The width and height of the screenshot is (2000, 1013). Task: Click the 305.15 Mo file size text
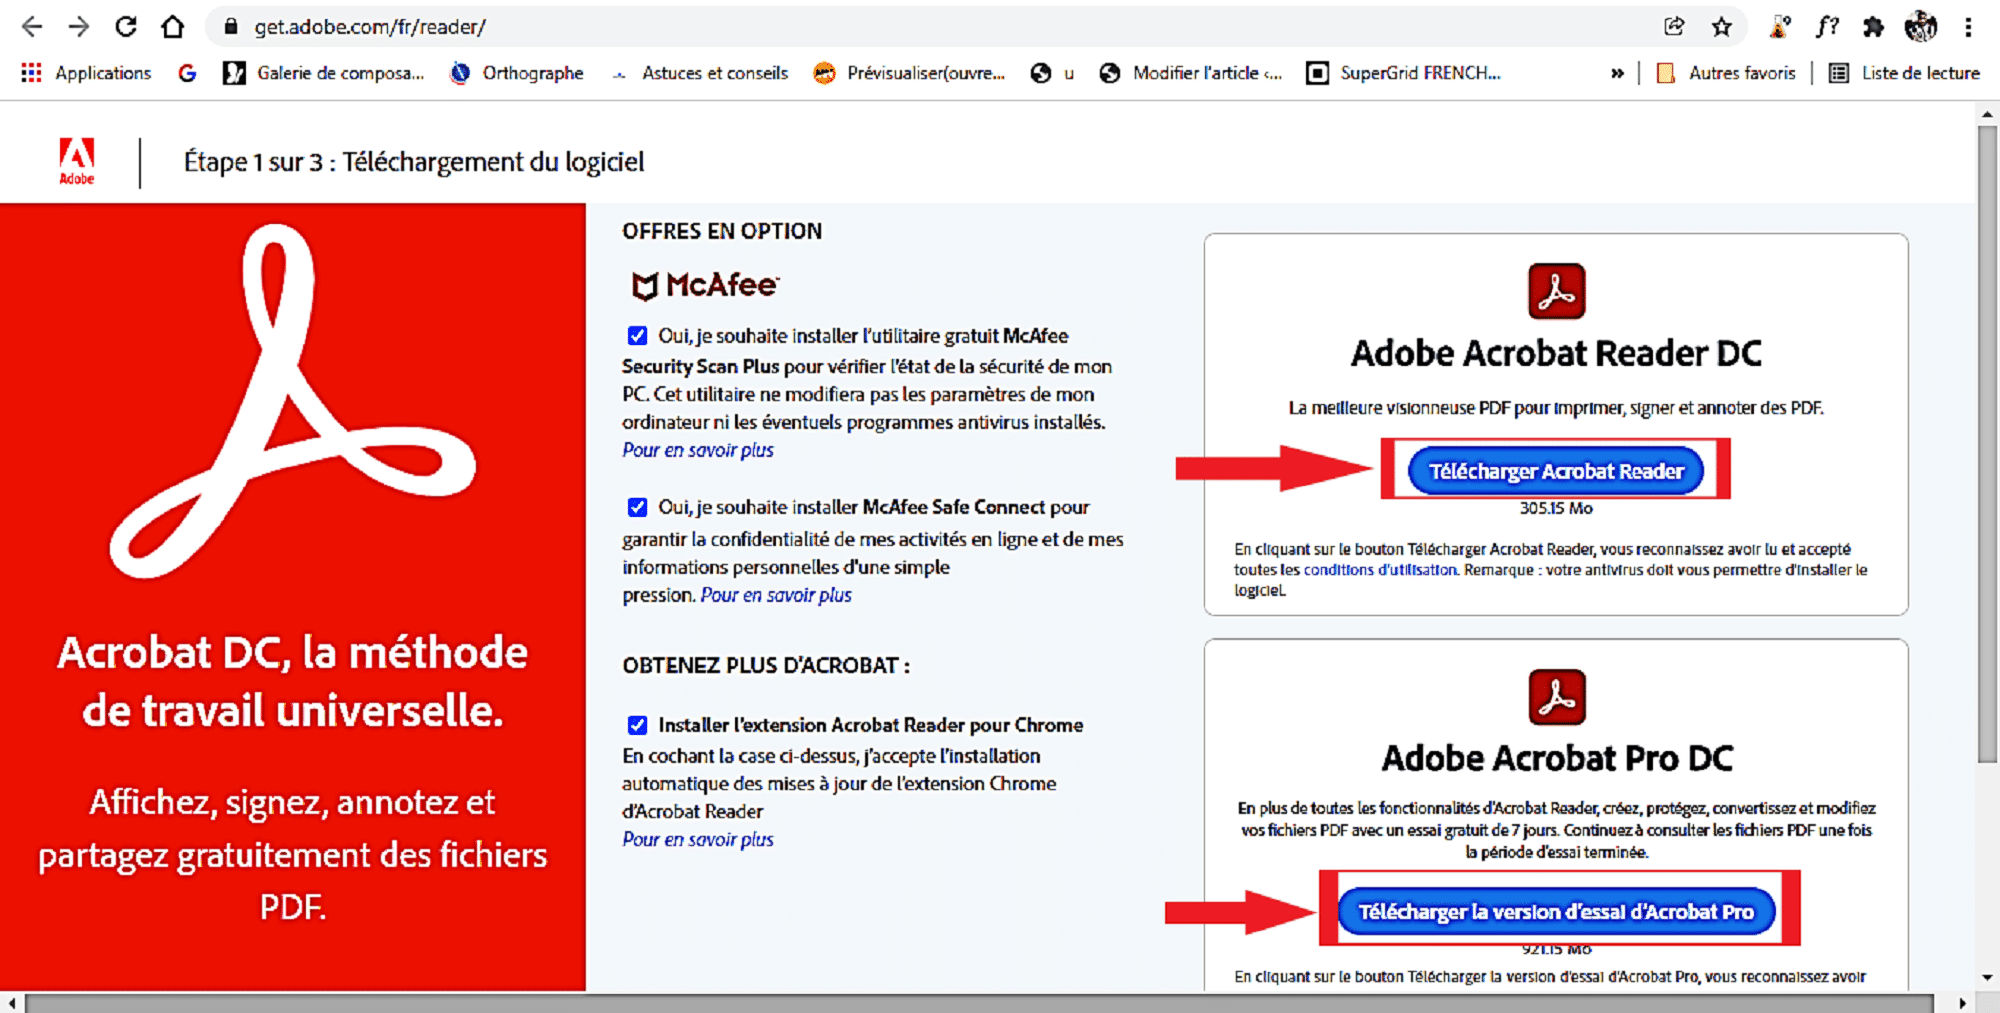1556,508
